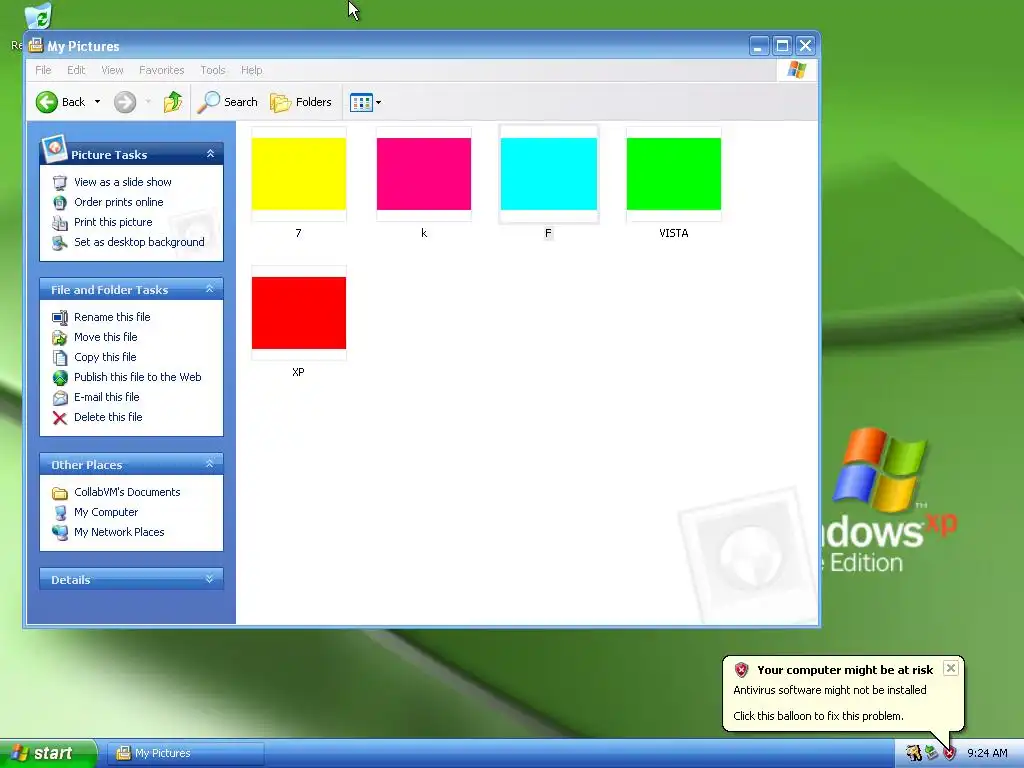1024x768 pixels.
Task: Open the Edit menu
Action: tap(76, 70)
